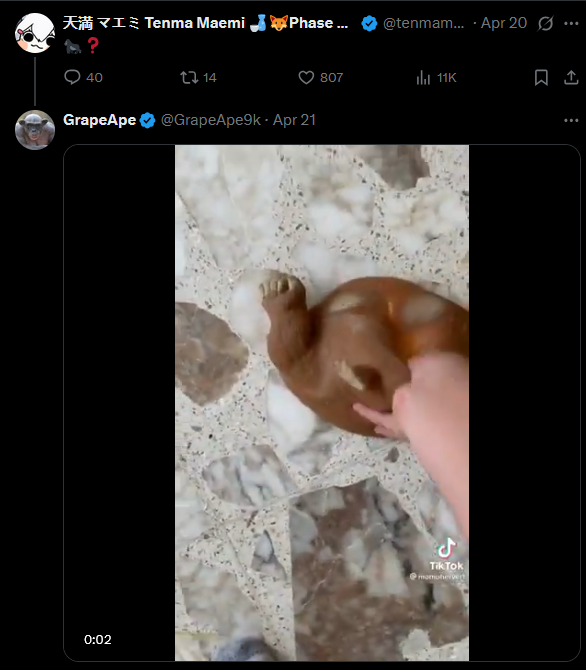Click the Grok icon beside Apr 20
The width and height of the screenshot is (586, 670).
tap(545, 23)
